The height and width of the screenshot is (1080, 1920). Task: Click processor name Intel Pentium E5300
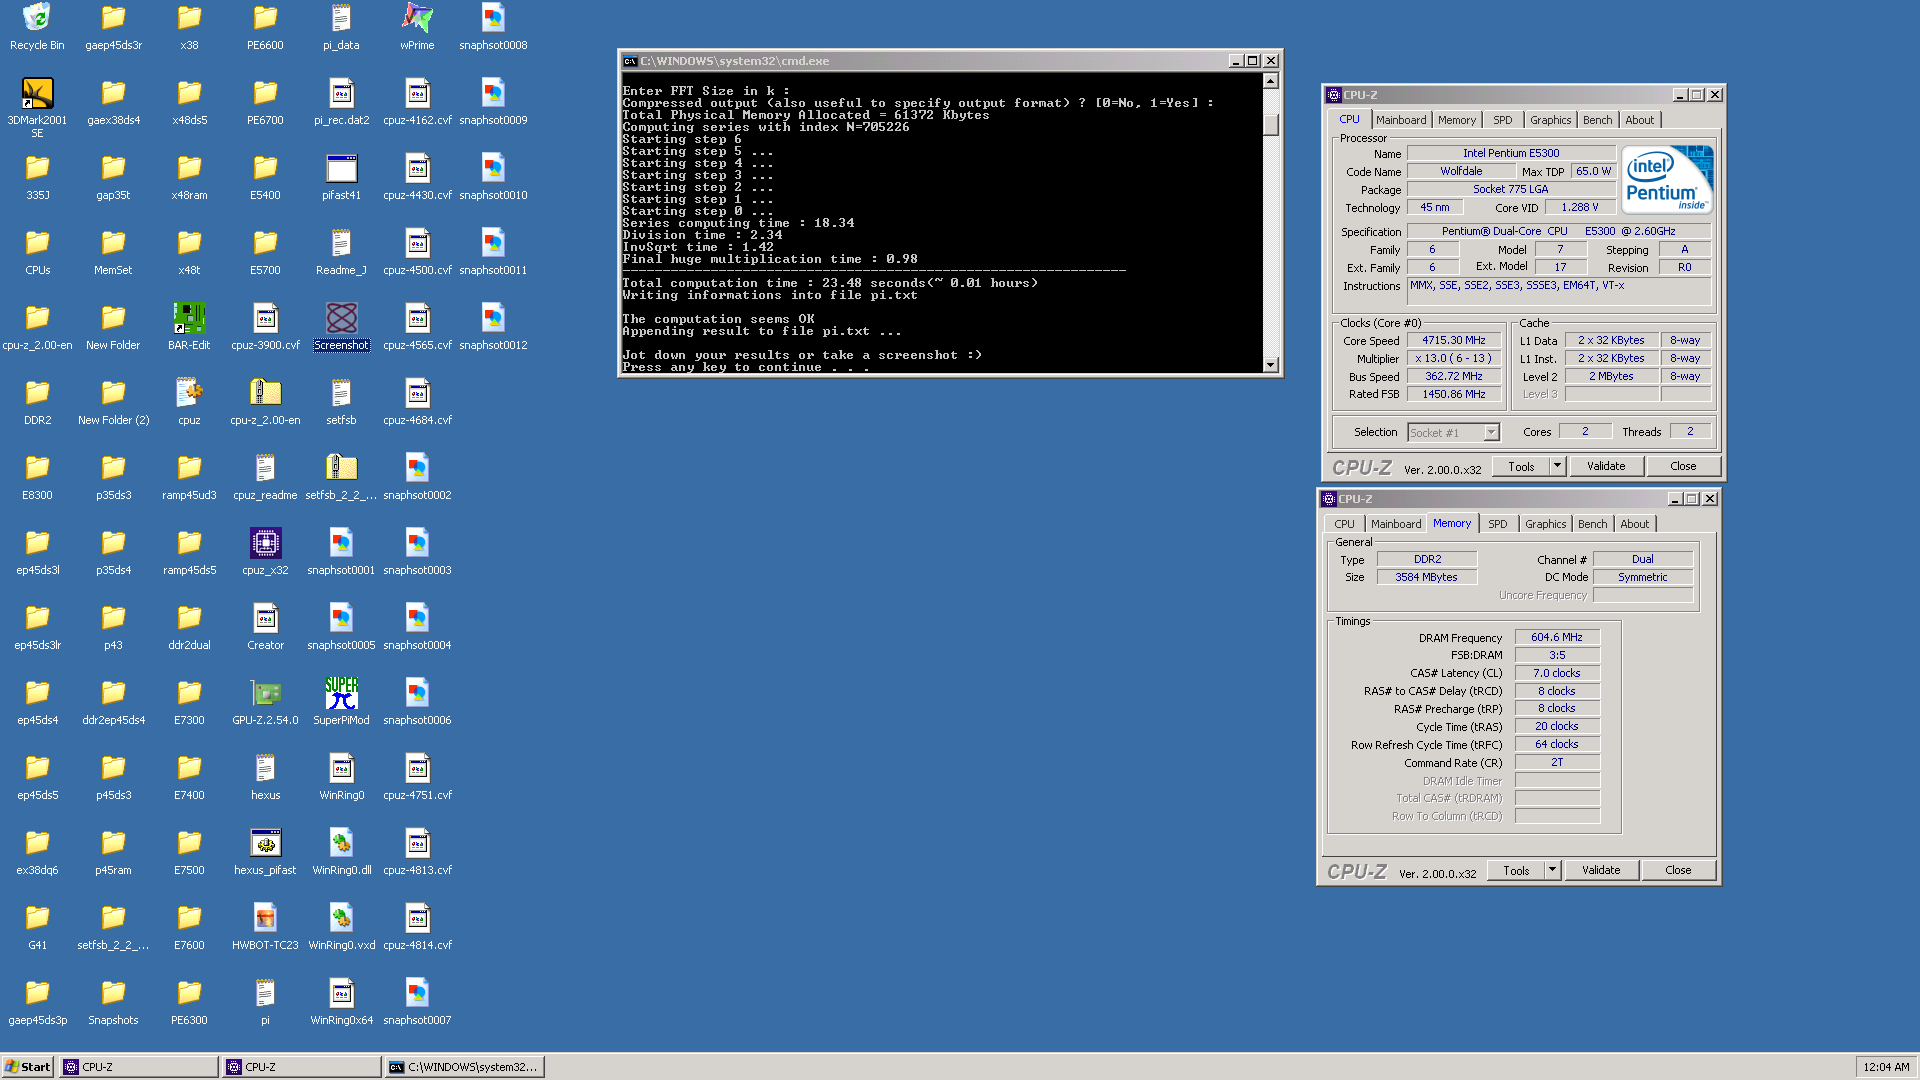pos(1511,153)
